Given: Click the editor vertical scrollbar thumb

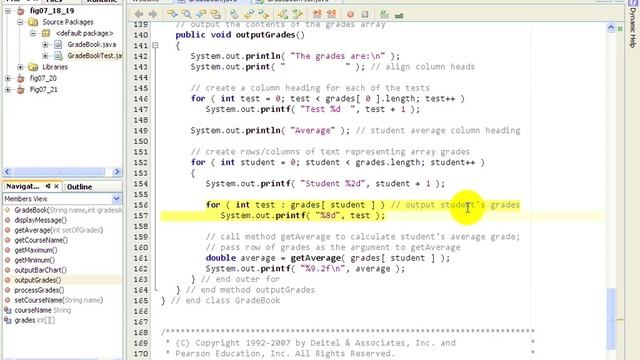Looking at the screenshot, I should pos(611,318).
